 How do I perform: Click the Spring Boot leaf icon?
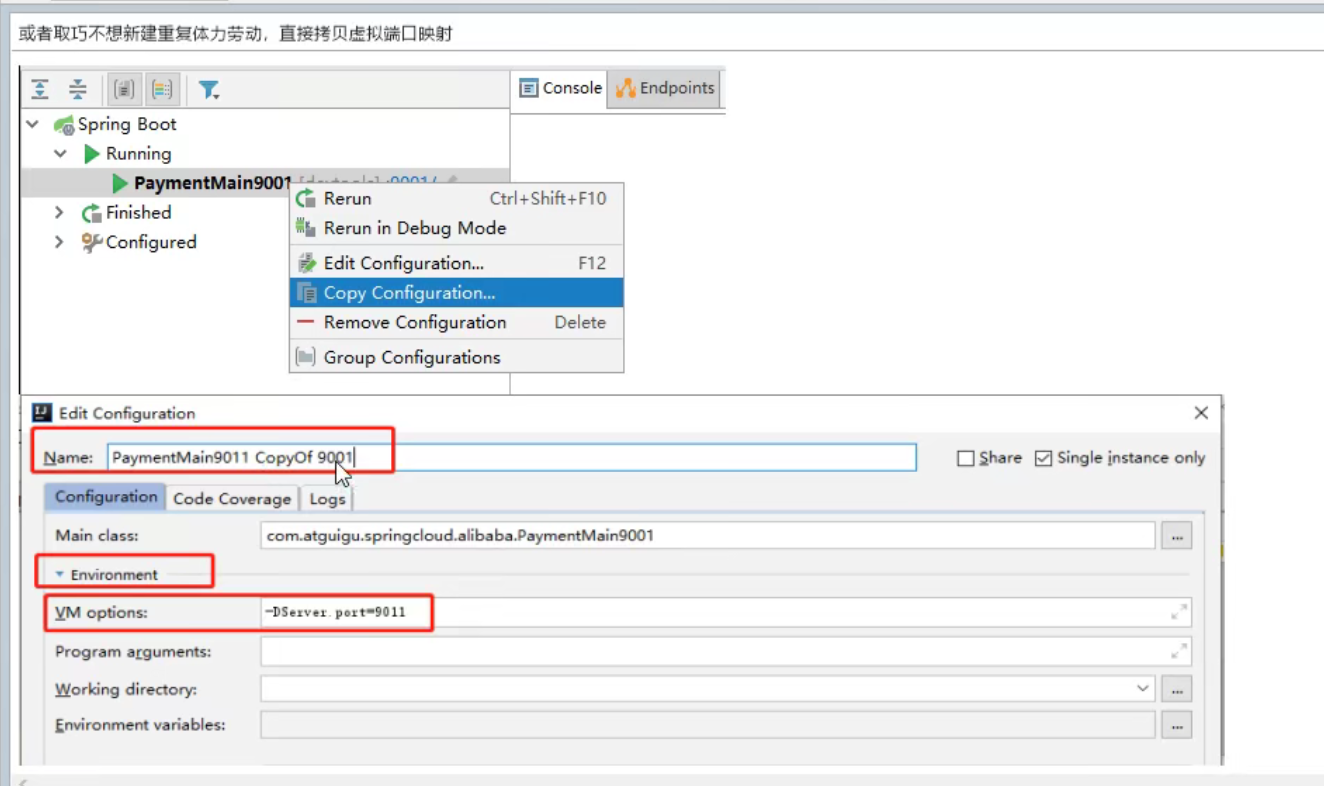[x=64, y=125]
